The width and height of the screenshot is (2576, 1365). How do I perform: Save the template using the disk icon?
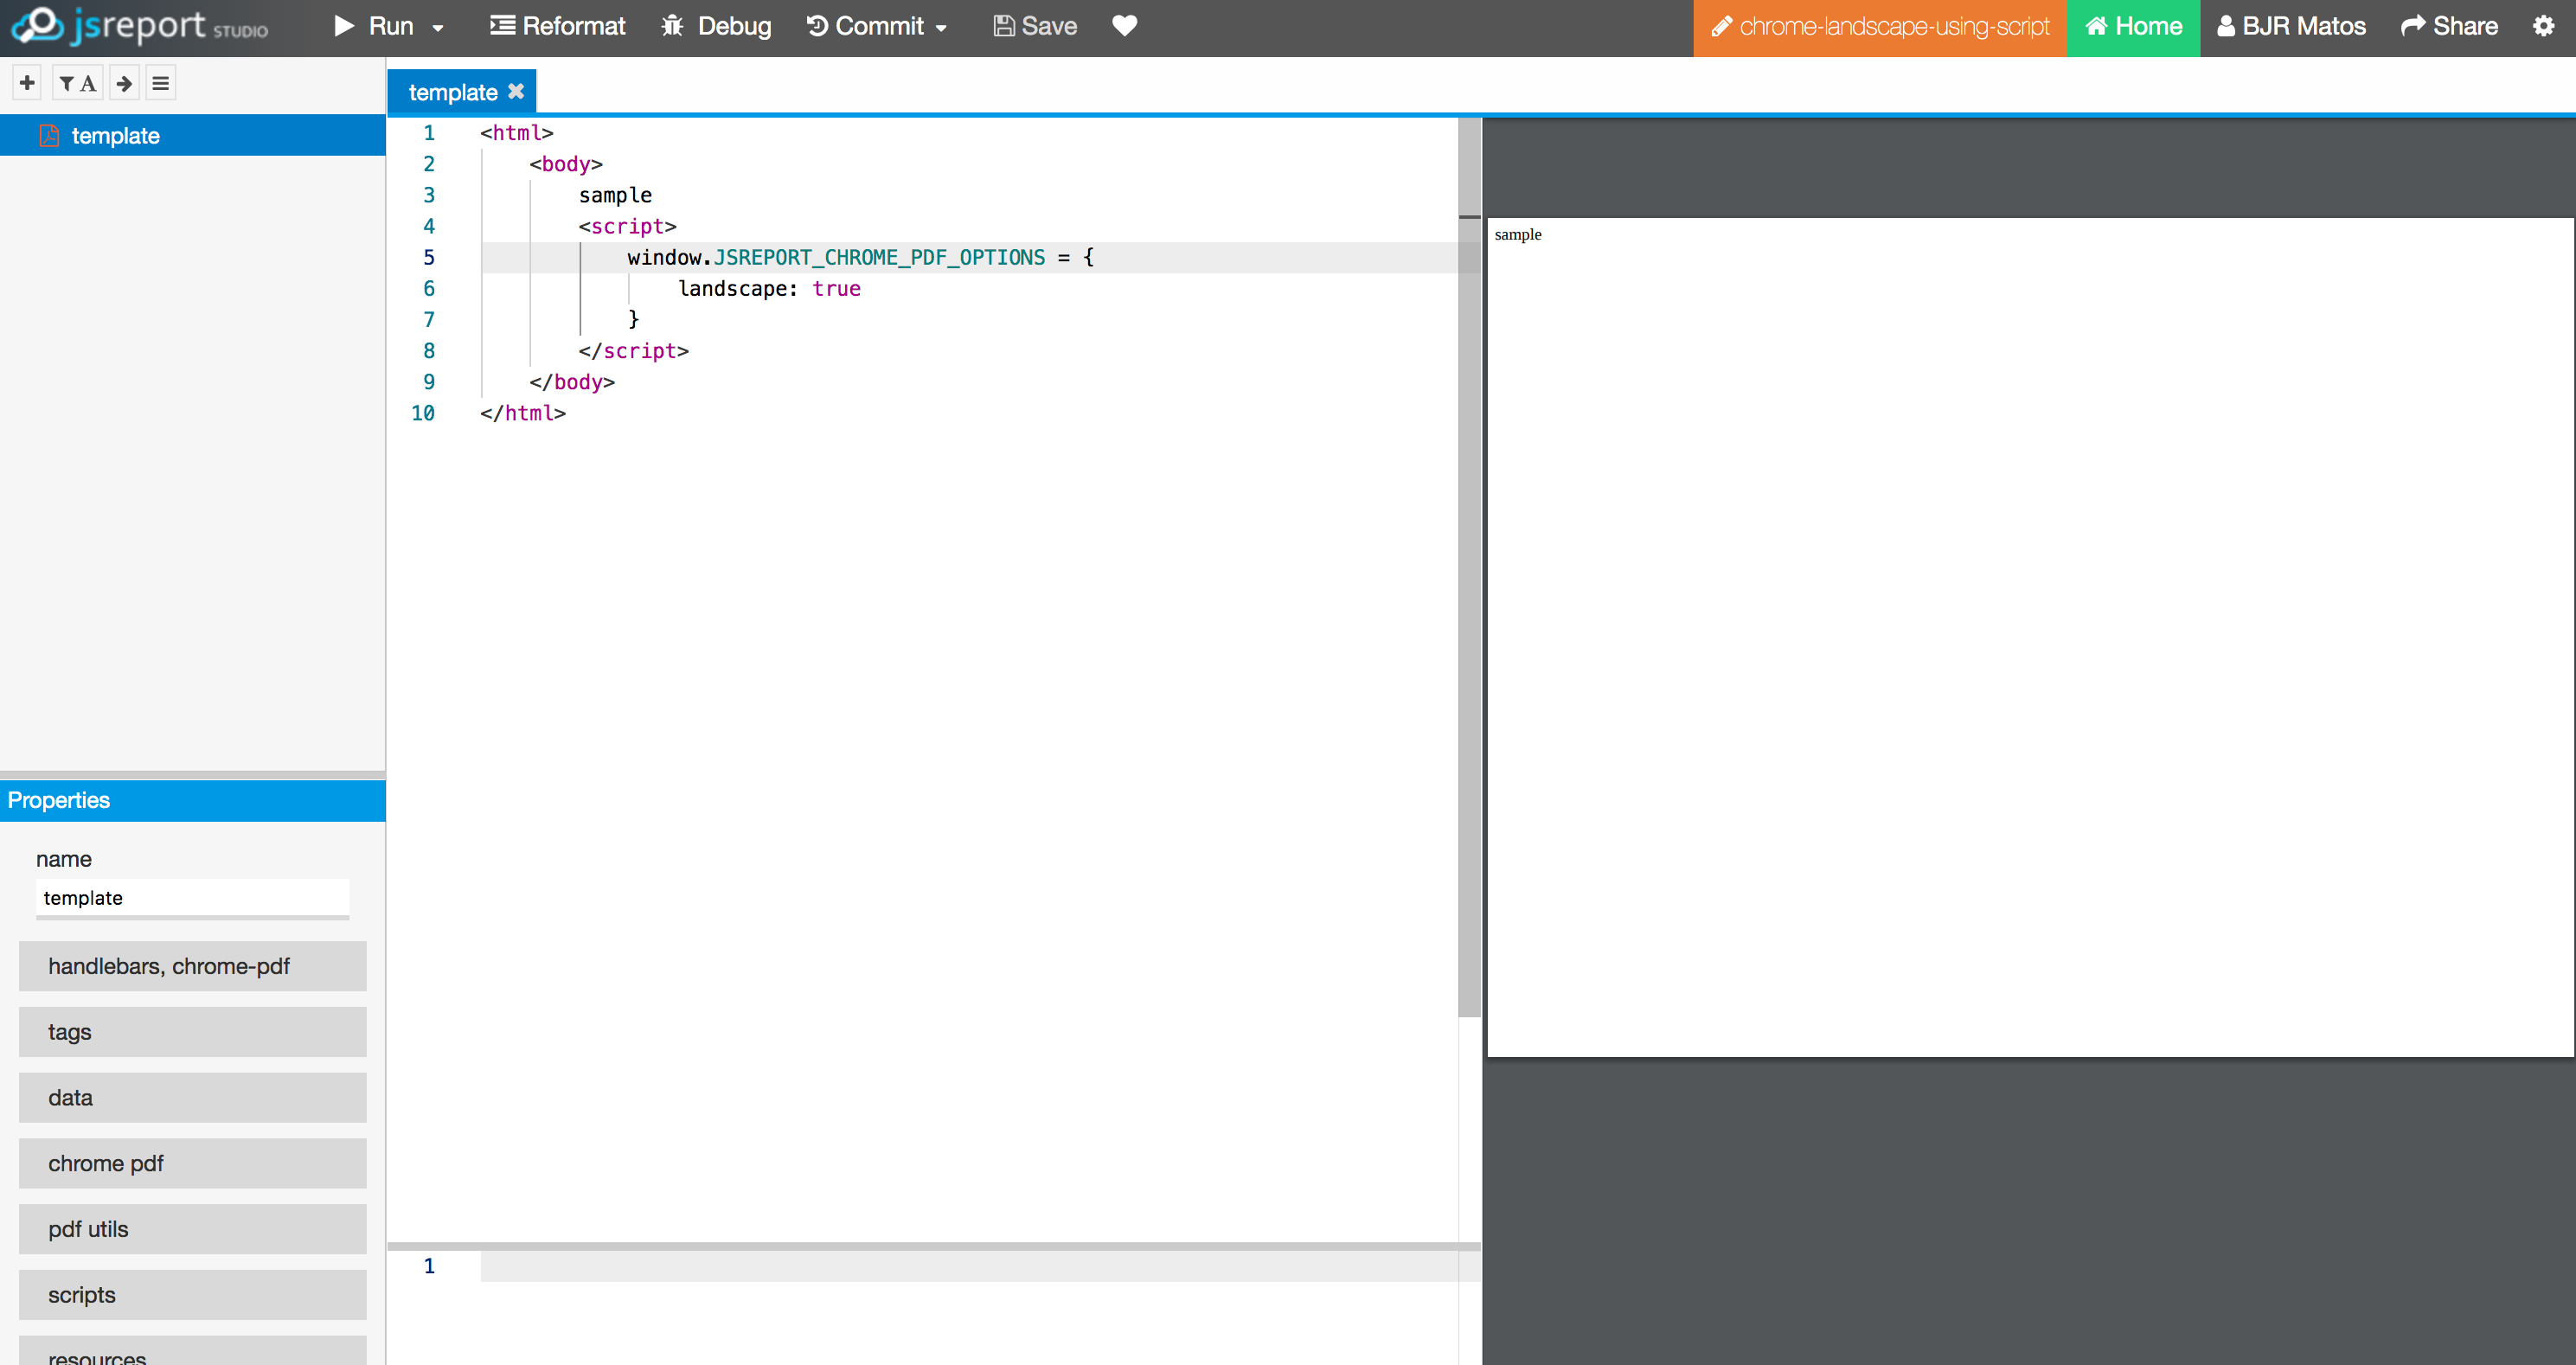(x=1003, y=26)
